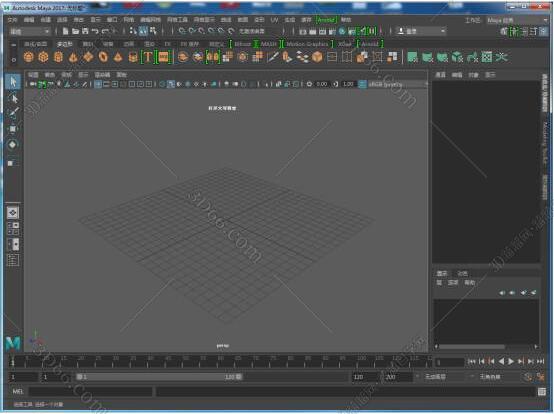This screenshot has width=554, height=414.
Task: Open the sRGB gamma color space dropdown
Action: tap(398, 84)
